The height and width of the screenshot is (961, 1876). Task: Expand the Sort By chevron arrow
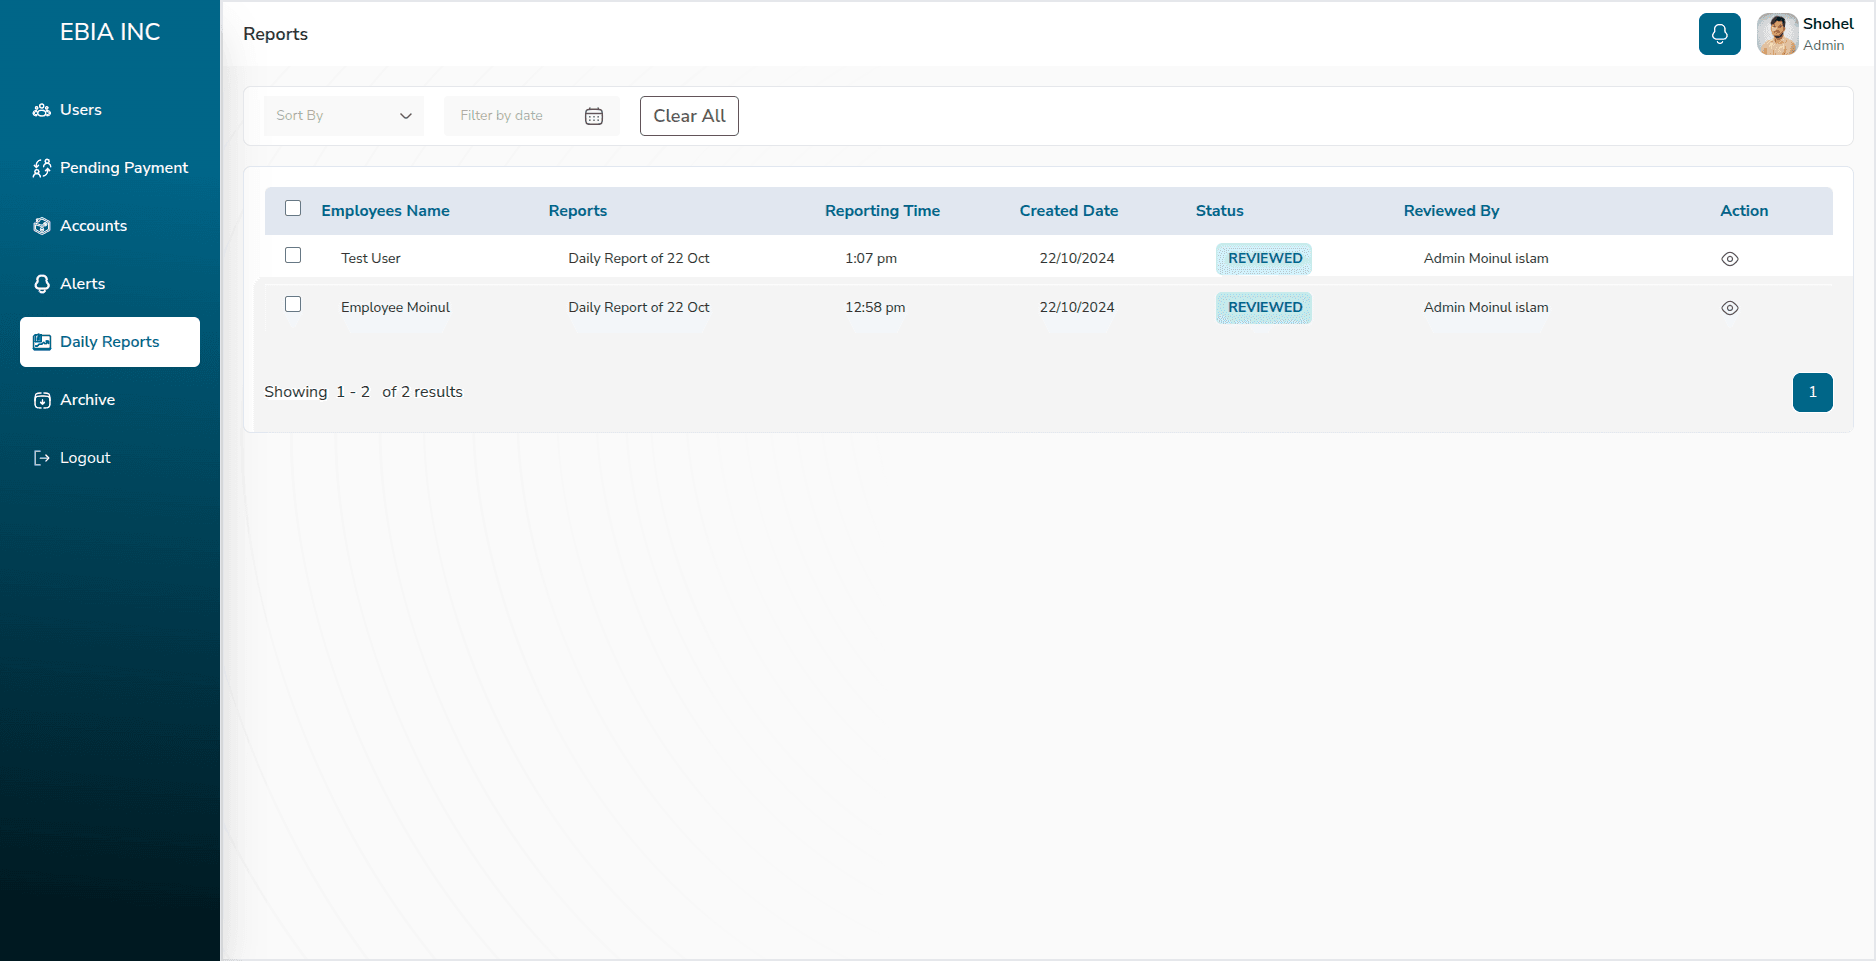(x=406, y=116)
